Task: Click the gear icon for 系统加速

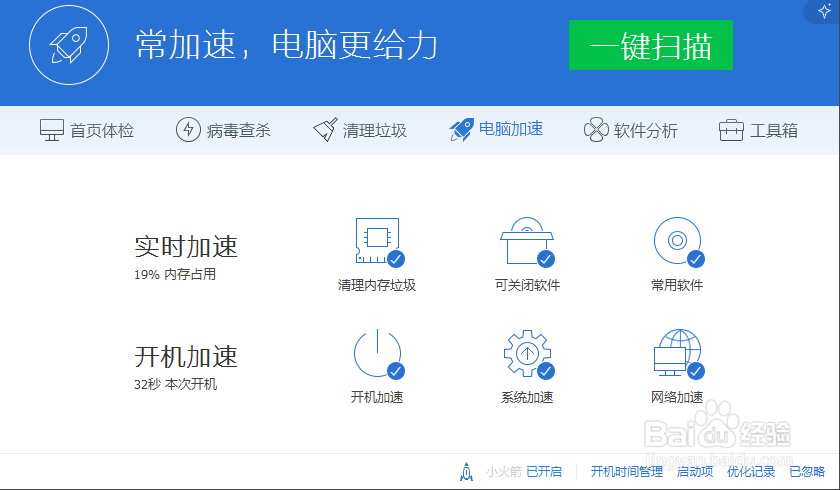Action: (527, 353)
